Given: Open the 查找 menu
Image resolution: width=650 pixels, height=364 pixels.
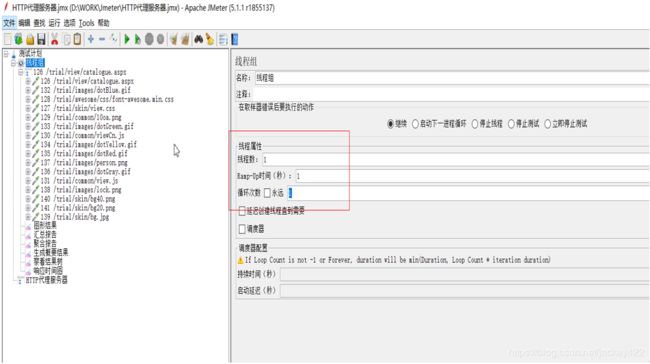Looking at the screenshot, I should (39, 23).
